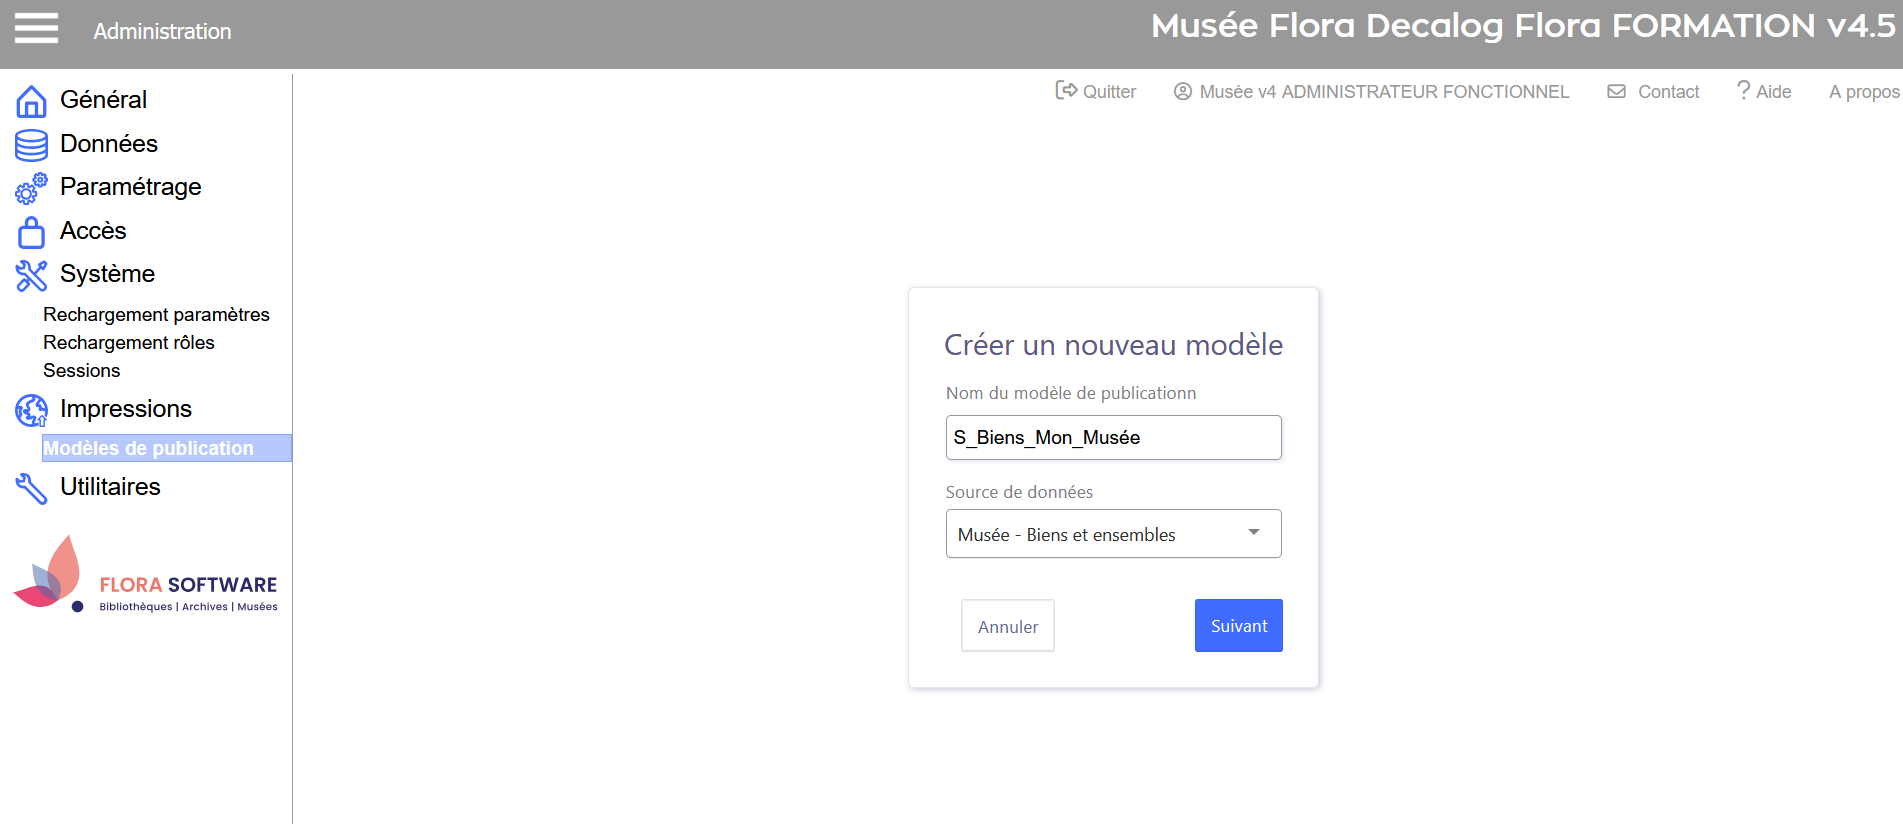Screen dimensions: 1903x824
Task: Open Rechargement paramètres menu item
Action: 156,314
